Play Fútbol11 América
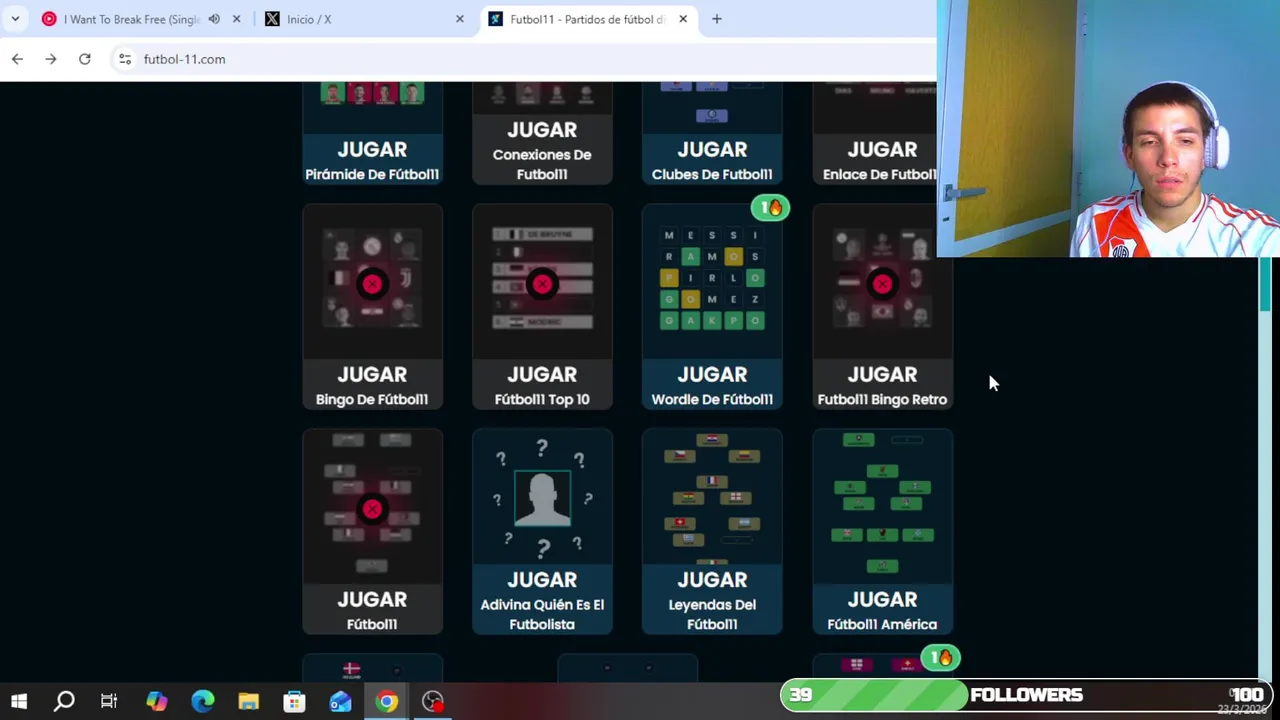 [x=882, y=532]
